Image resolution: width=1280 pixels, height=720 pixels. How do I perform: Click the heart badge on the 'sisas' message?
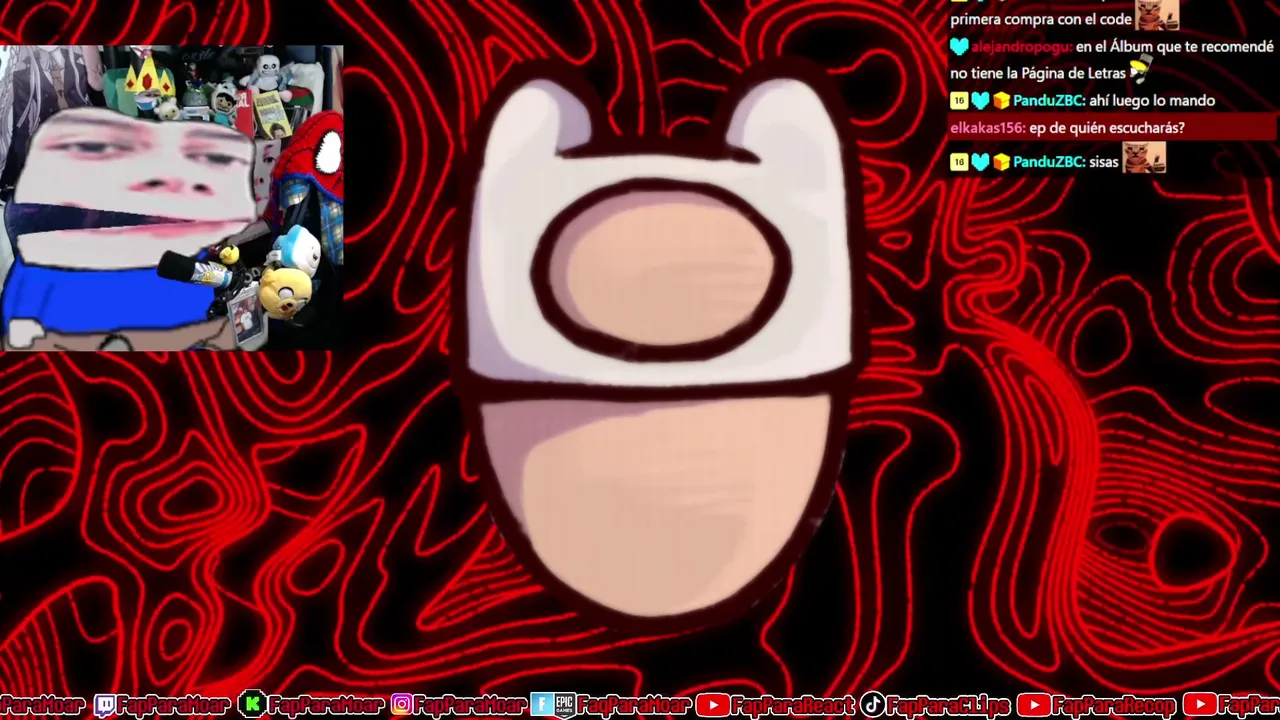[980, 161]
